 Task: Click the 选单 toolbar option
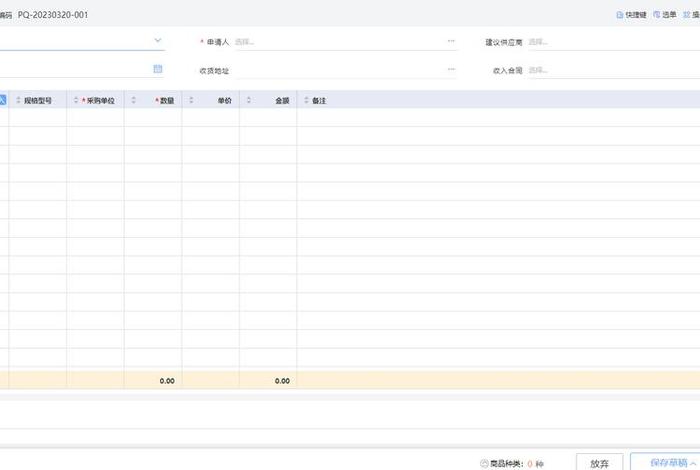tap(664, 15)
